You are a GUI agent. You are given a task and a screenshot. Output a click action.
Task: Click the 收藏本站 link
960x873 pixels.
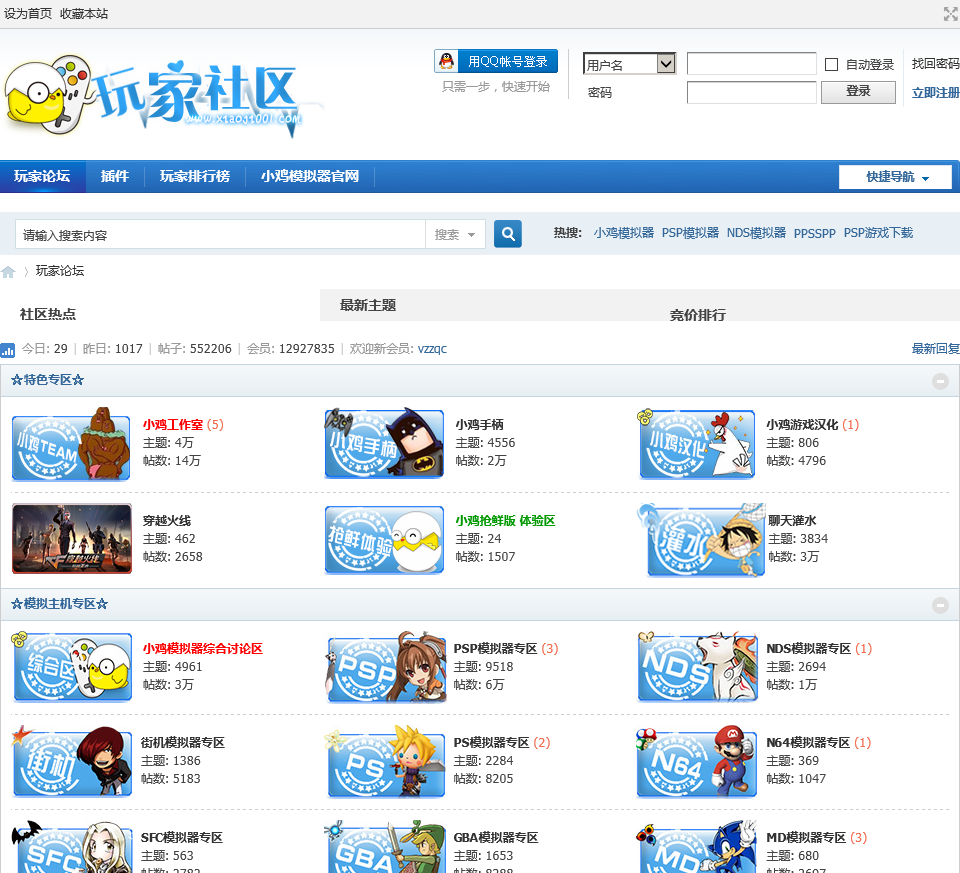[x=84, y=13]
